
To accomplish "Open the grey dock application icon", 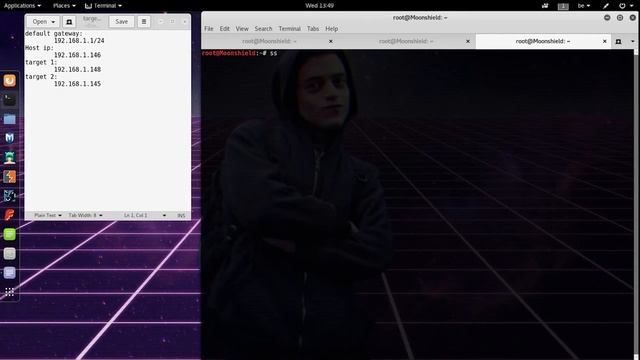I will [10, 253].
